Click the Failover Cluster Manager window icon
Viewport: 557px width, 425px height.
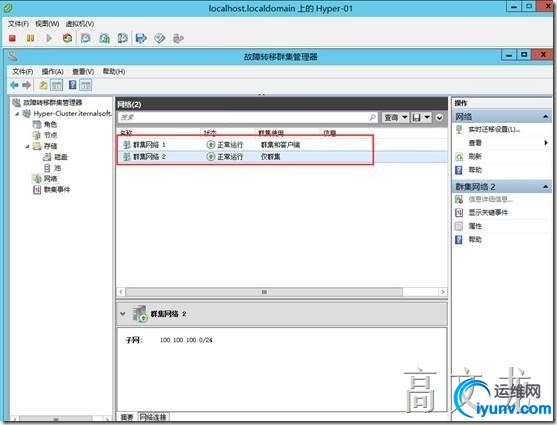point(13,56)
